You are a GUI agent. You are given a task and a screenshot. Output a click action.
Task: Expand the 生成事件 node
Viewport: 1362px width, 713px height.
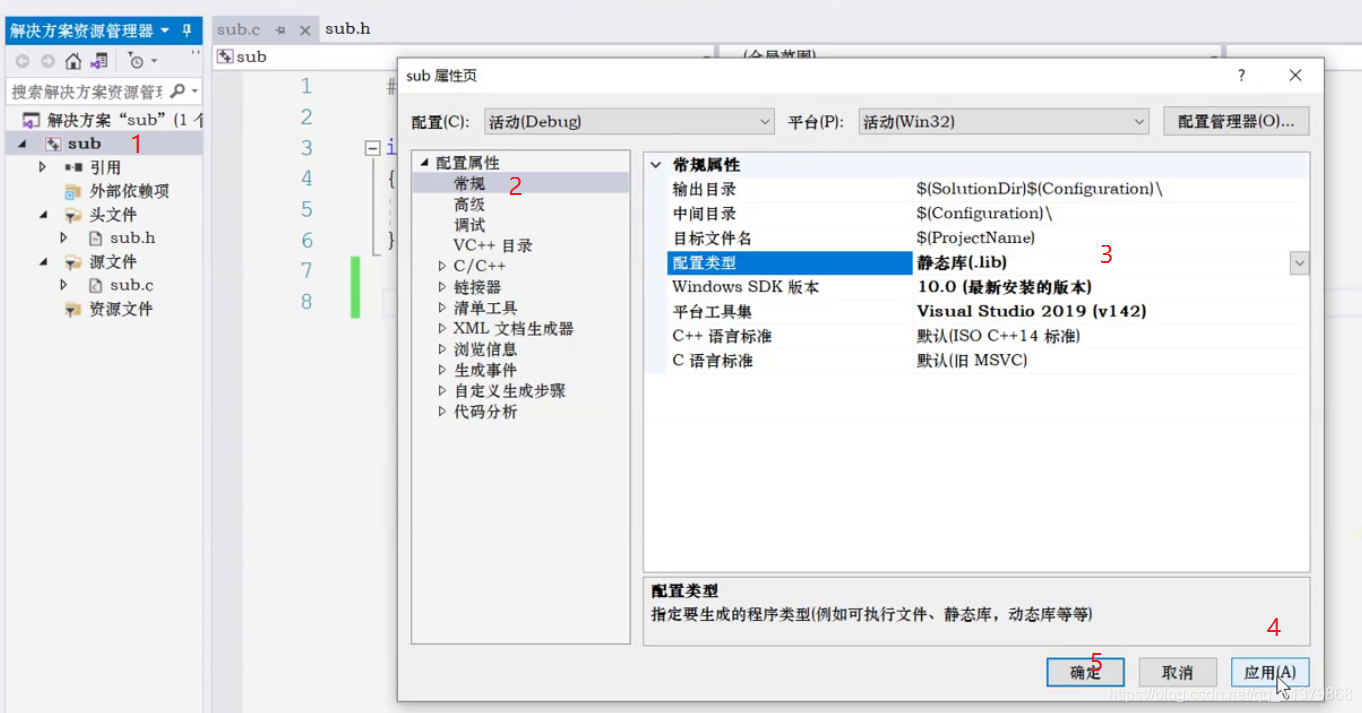tap(442, 370)
